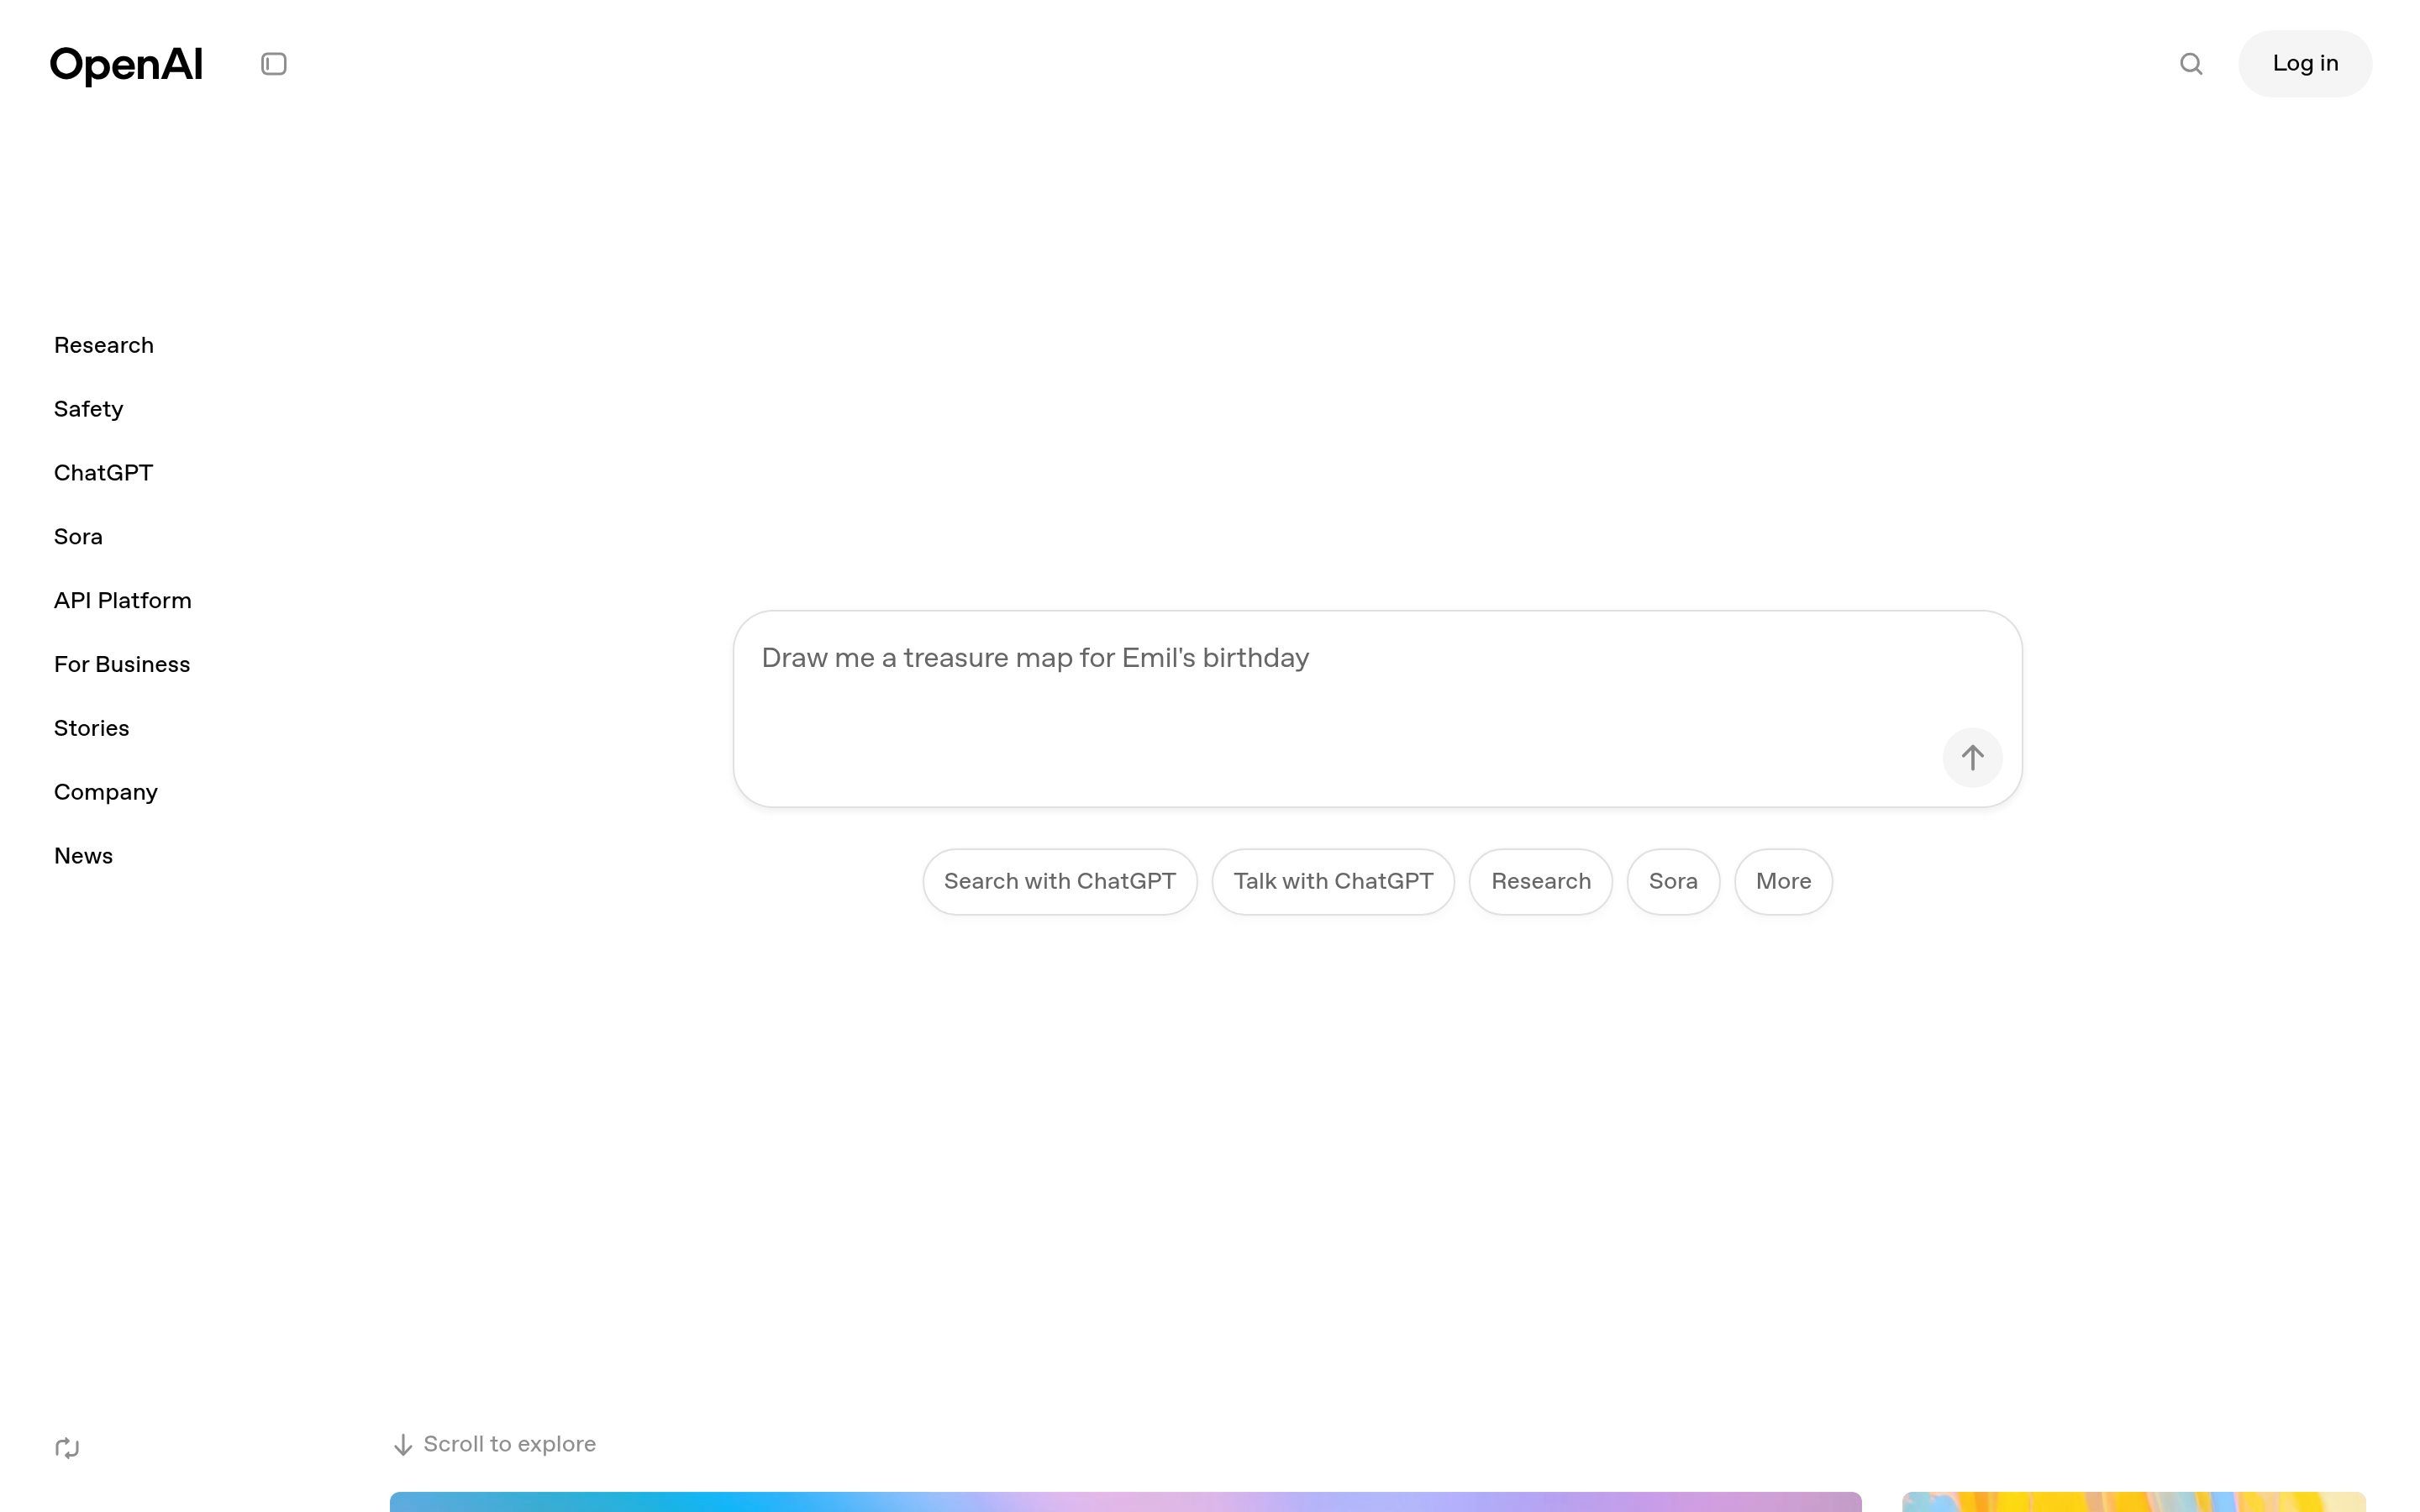Screen dimensions: 2420x1512
Task: Open the Research section from the sidebar
Action: pyautogui.click(x=103, y=344)
